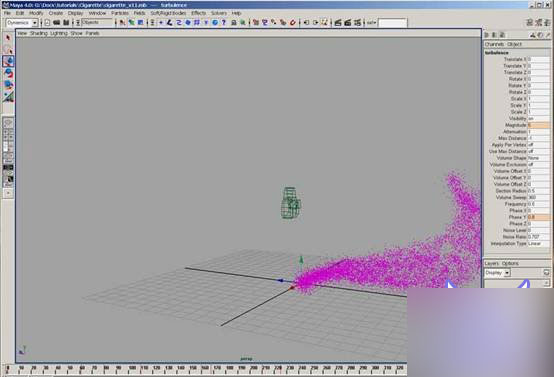The width and height of the screenshot is (554, 377).
Task: Select the Translate X channel label
Action: (515, 59)
